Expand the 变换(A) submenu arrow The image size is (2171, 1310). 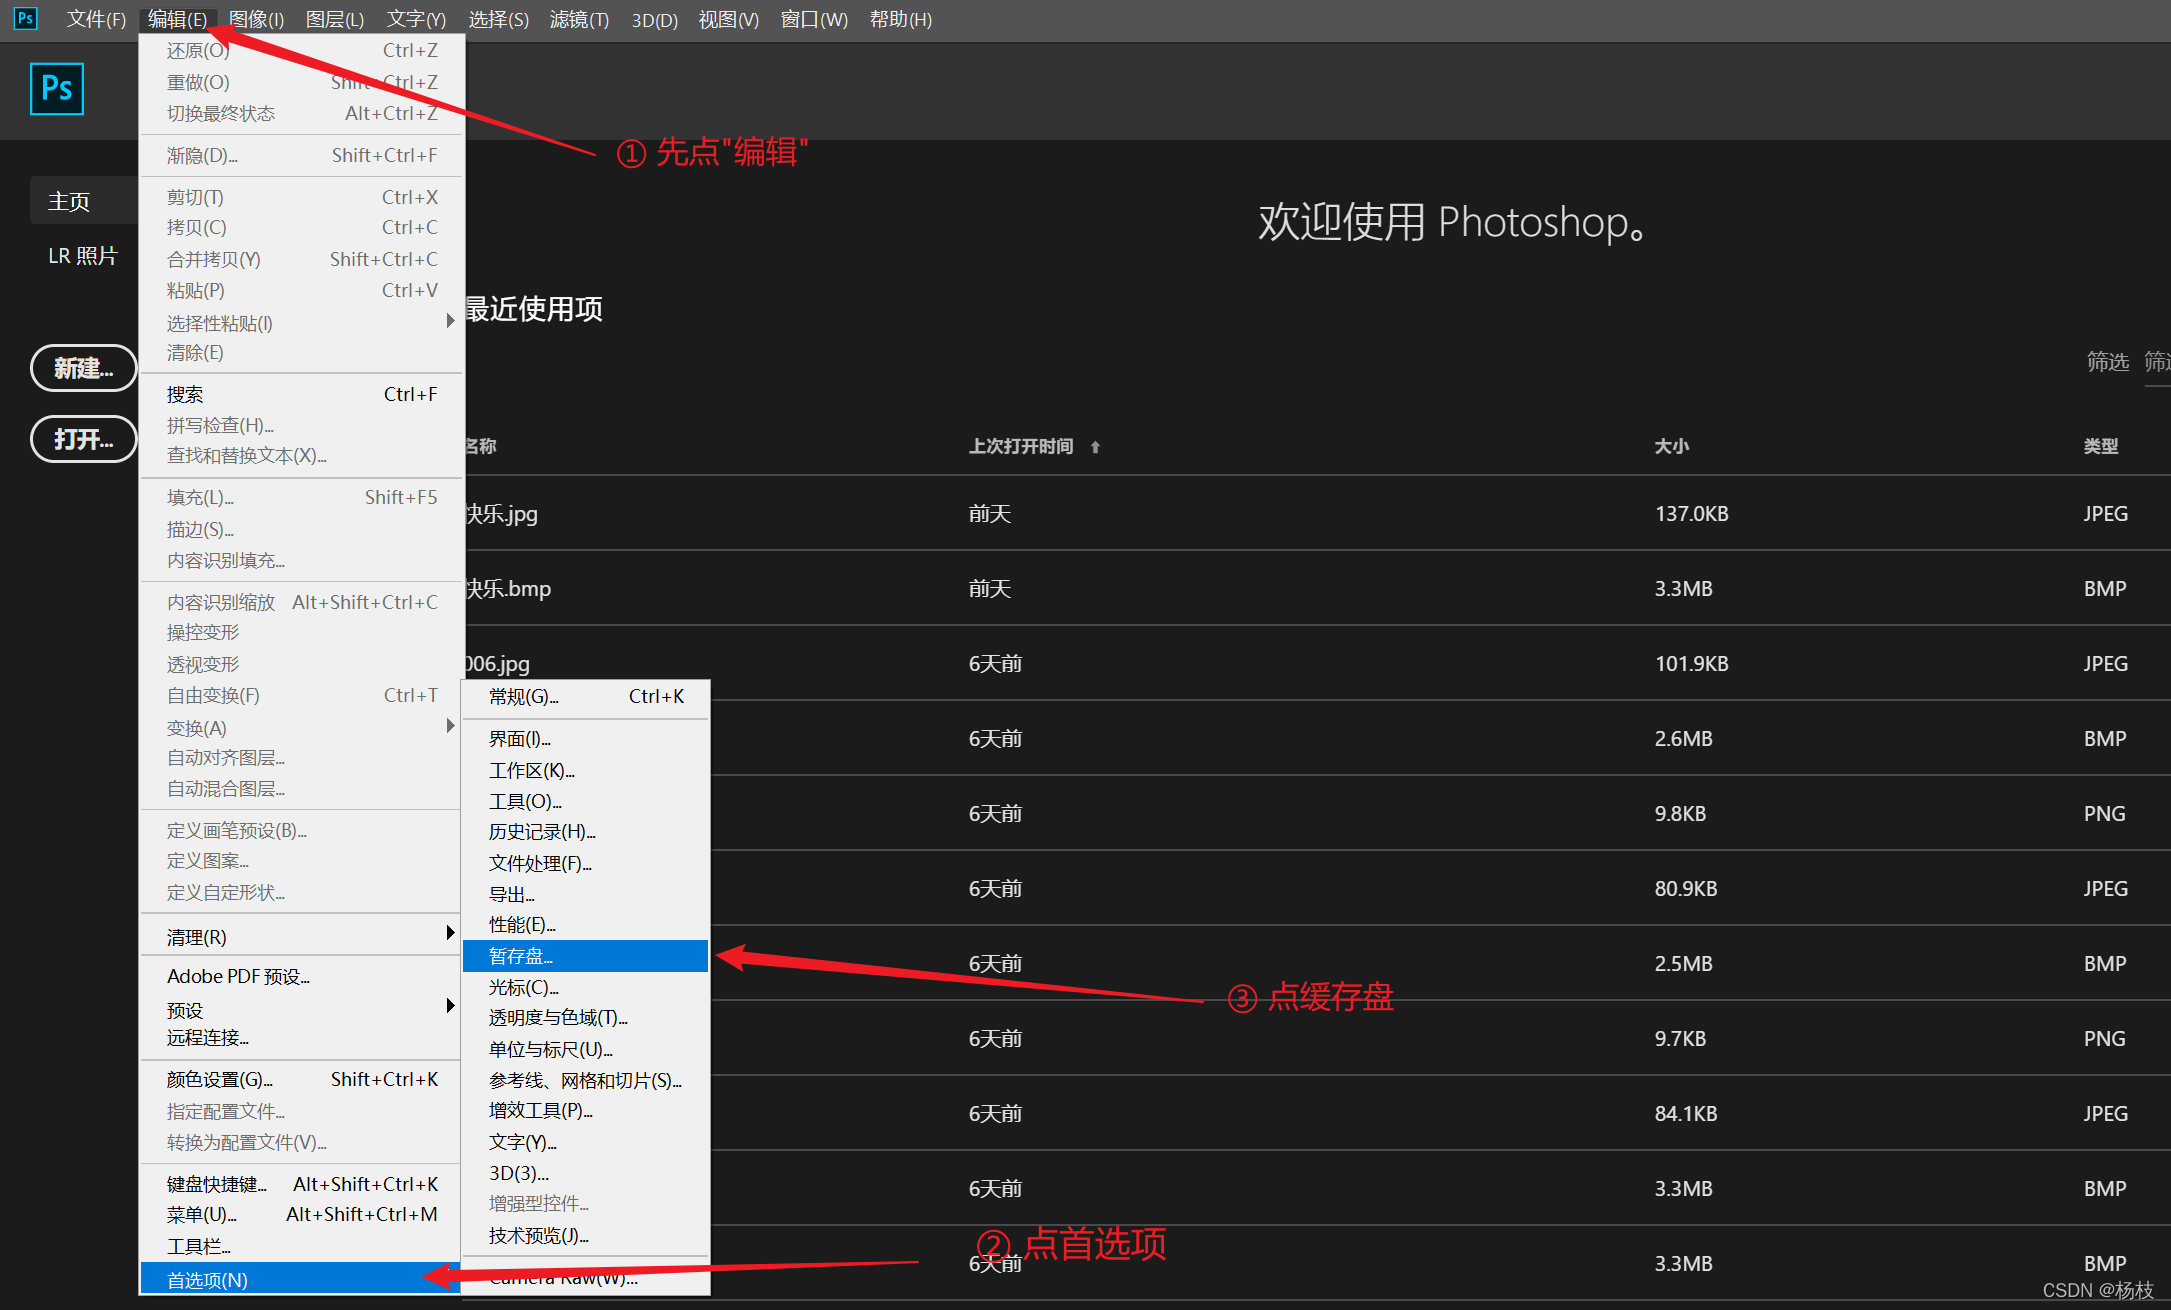click(450, 726)
